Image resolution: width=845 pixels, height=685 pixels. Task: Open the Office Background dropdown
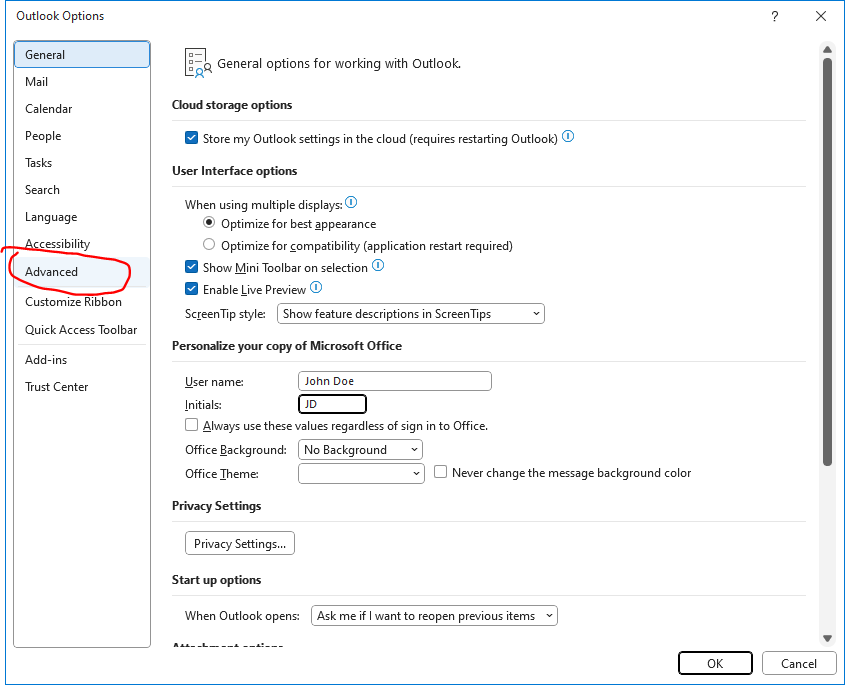point(360,449)
